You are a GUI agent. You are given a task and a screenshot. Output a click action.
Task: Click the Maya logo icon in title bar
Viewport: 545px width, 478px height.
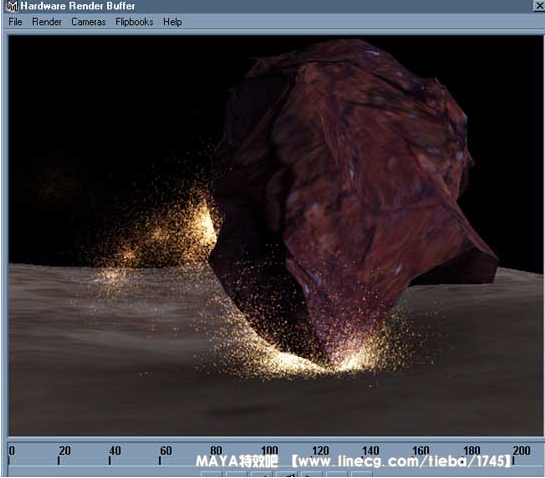coord(12,6)
